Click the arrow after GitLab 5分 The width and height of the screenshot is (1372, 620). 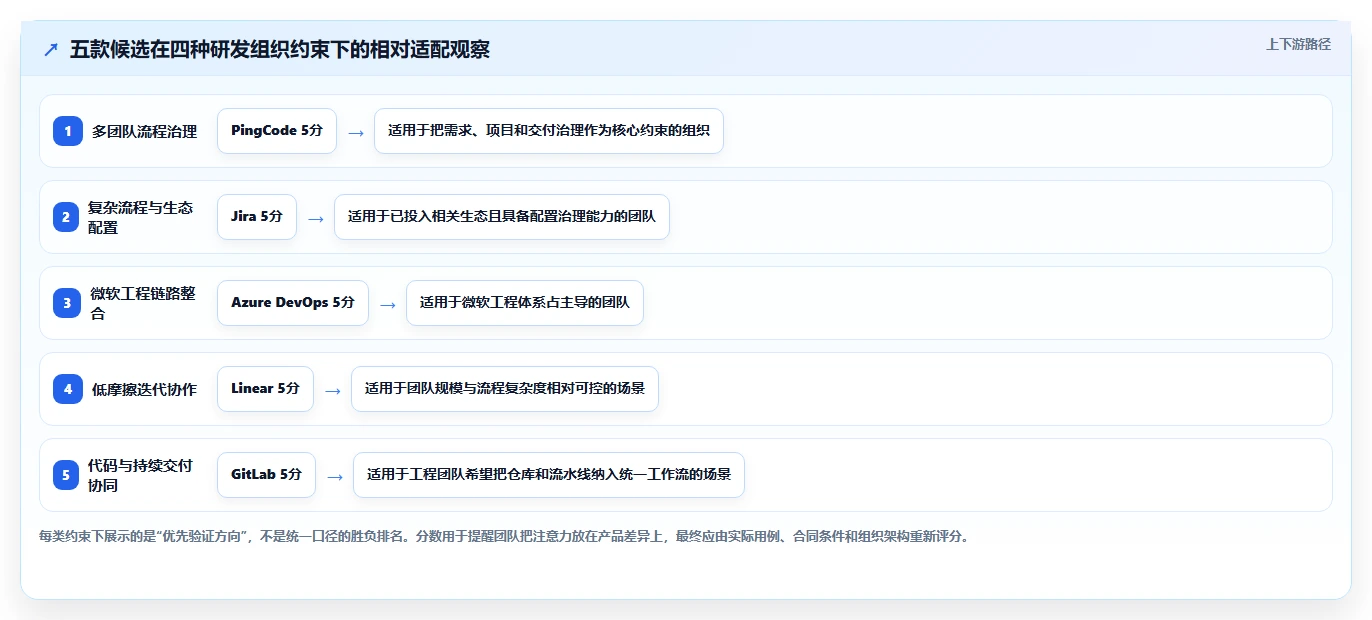pyautogui.click(x=335, y=477)
